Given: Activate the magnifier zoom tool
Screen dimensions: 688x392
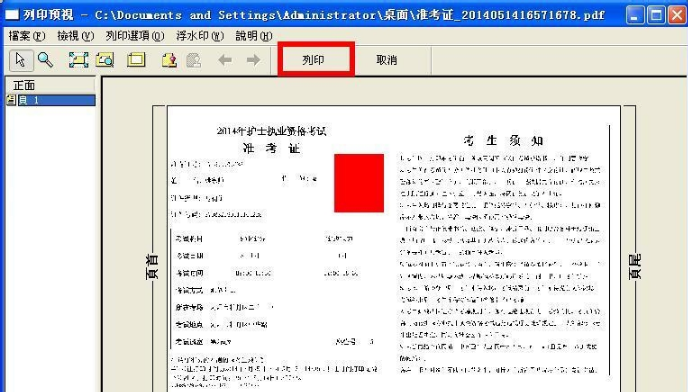Looking at the screenshot, I should click(46, 60).
